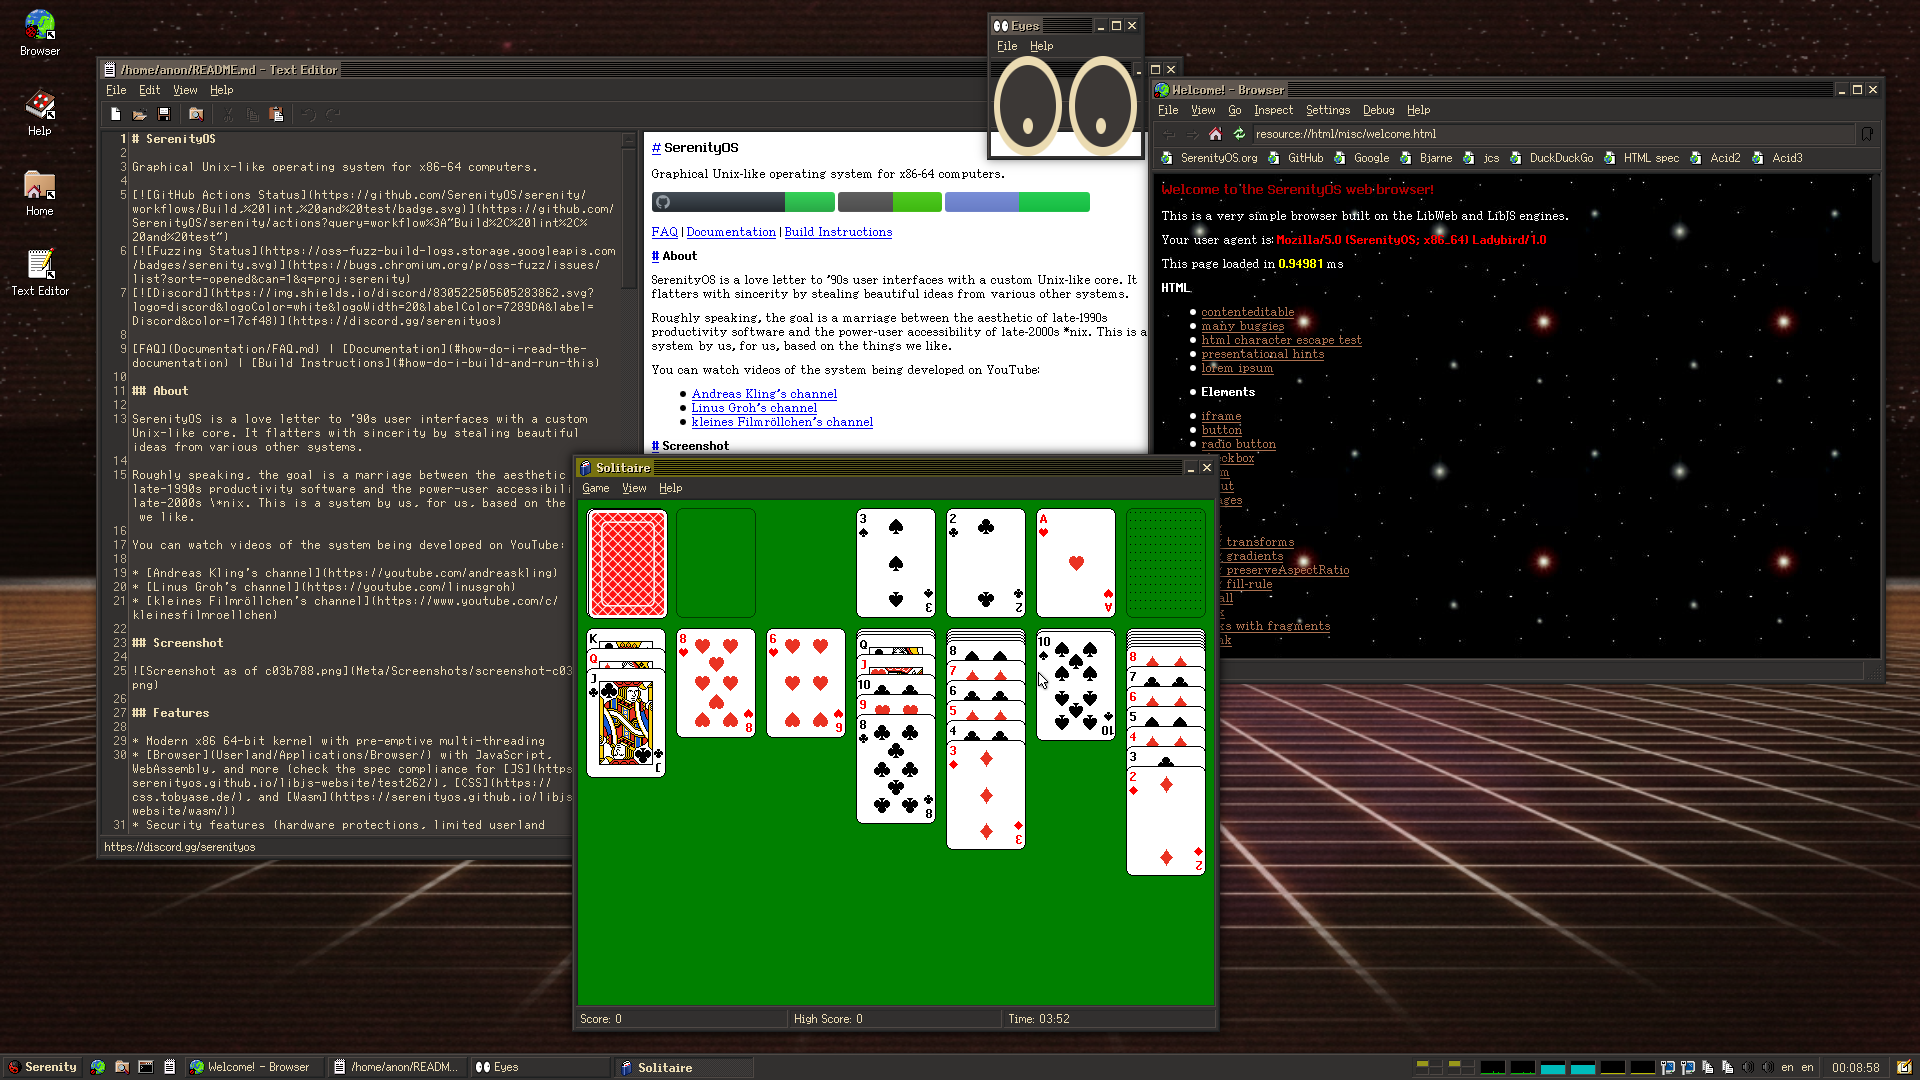Bookmark this page using the Browser bookmark icon
1920x1080 pixels.
click(x=1867, y=134)
